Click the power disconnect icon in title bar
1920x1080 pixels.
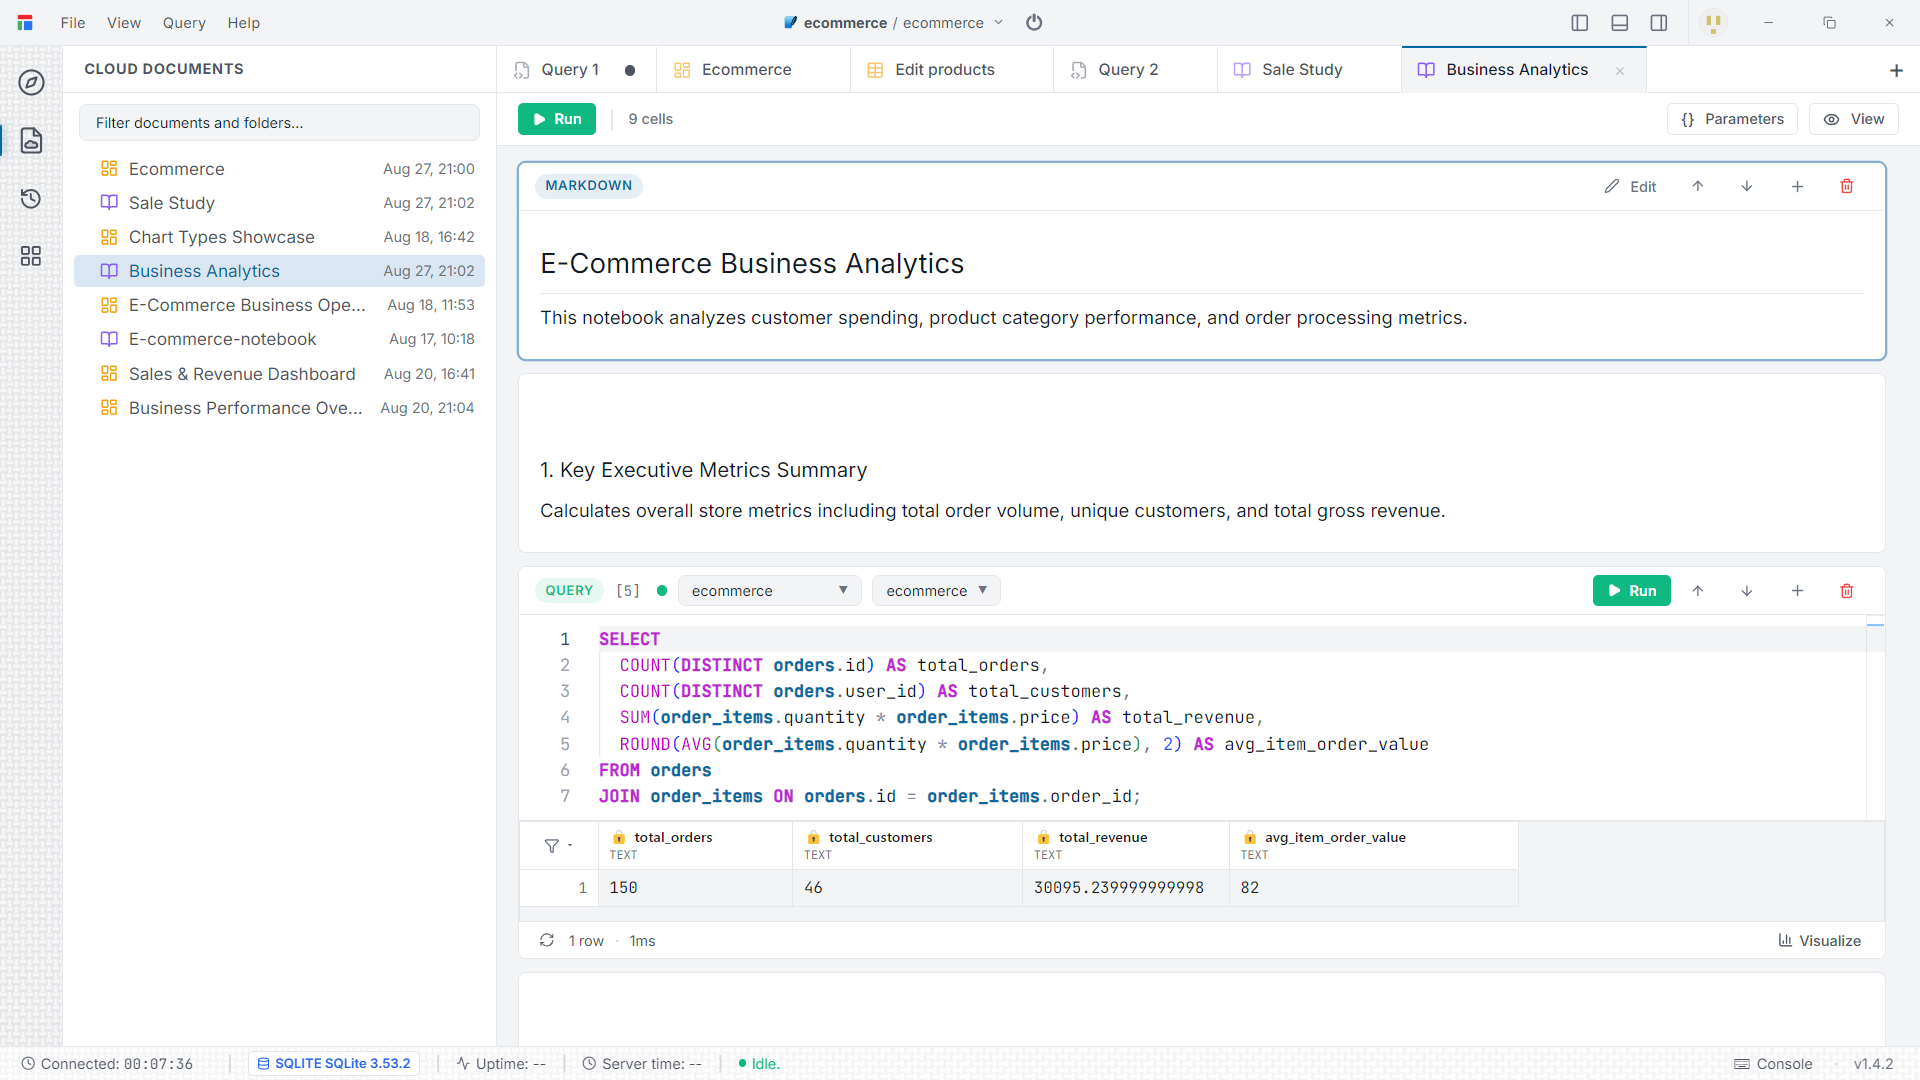1034,22
